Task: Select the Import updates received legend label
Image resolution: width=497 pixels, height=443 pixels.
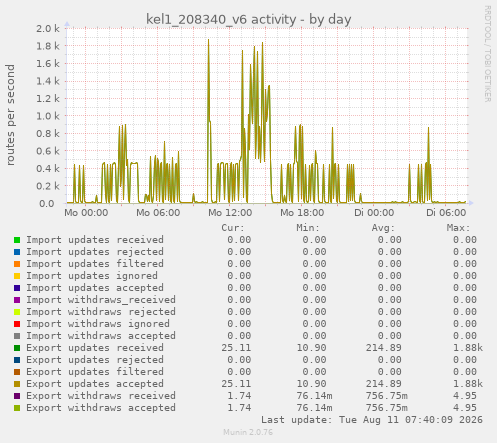Action: click(95, 240)
